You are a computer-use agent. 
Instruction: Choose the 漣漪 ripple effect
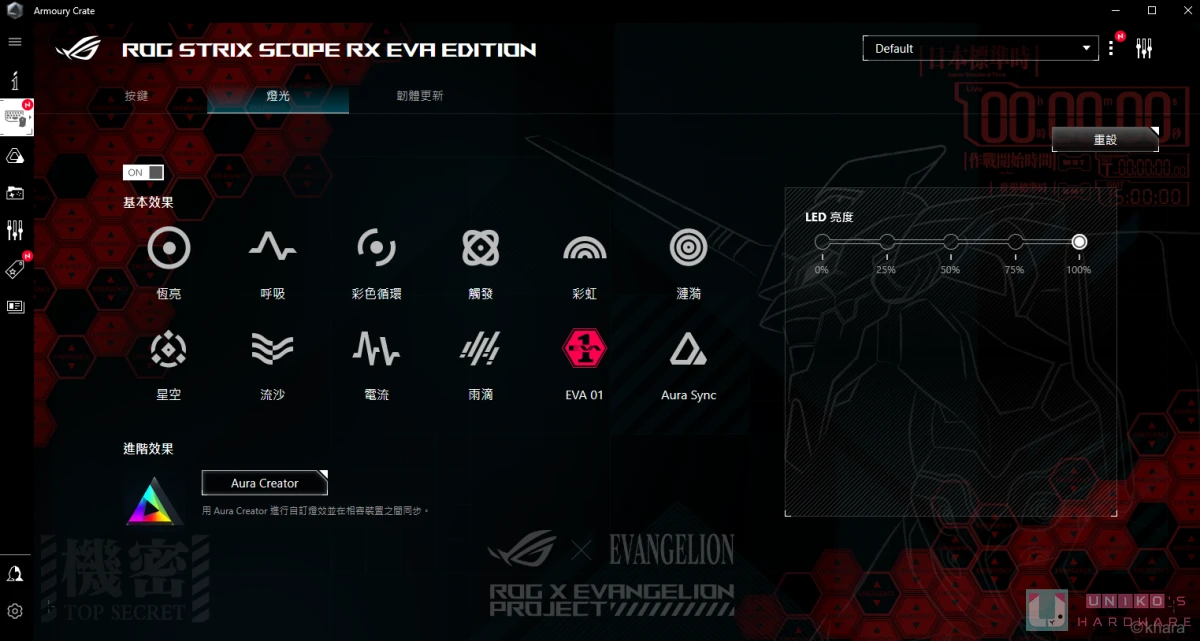click(688, 247)
